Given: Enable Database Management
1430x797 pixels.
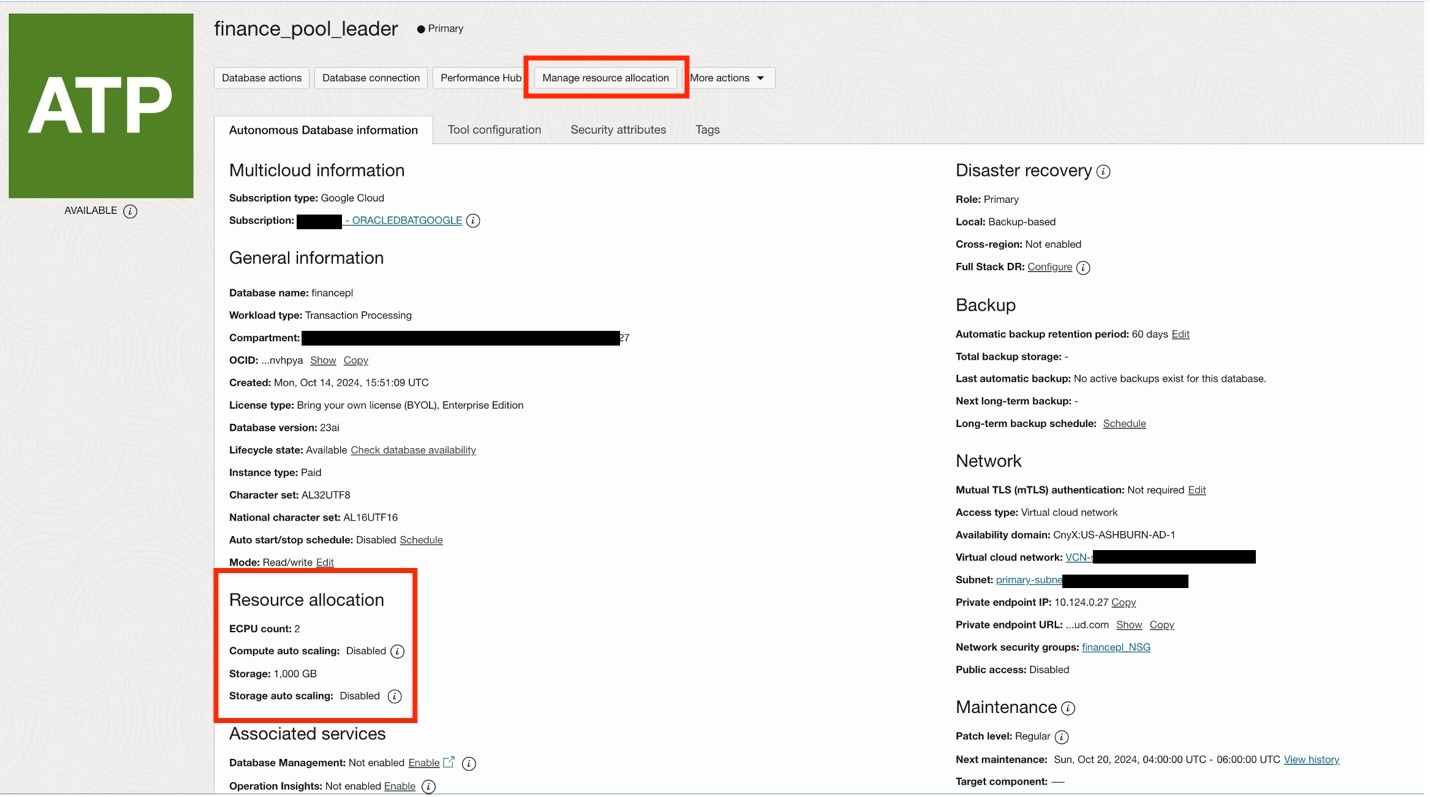Looking at the screenshot, I should click(424, 763).
